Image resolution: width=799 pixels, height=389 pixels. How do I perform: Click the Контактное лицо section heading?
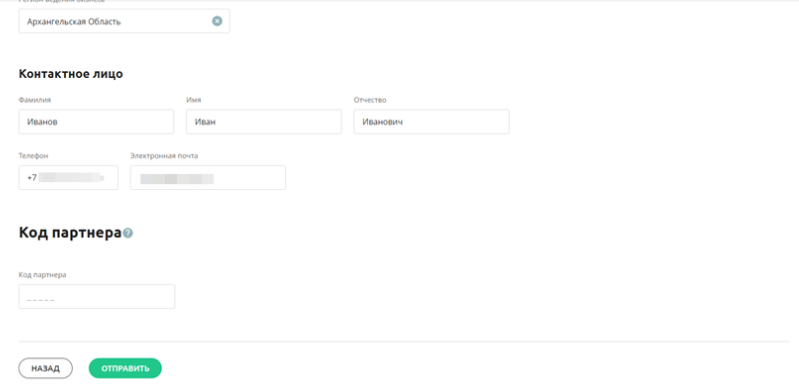point(71,74)
